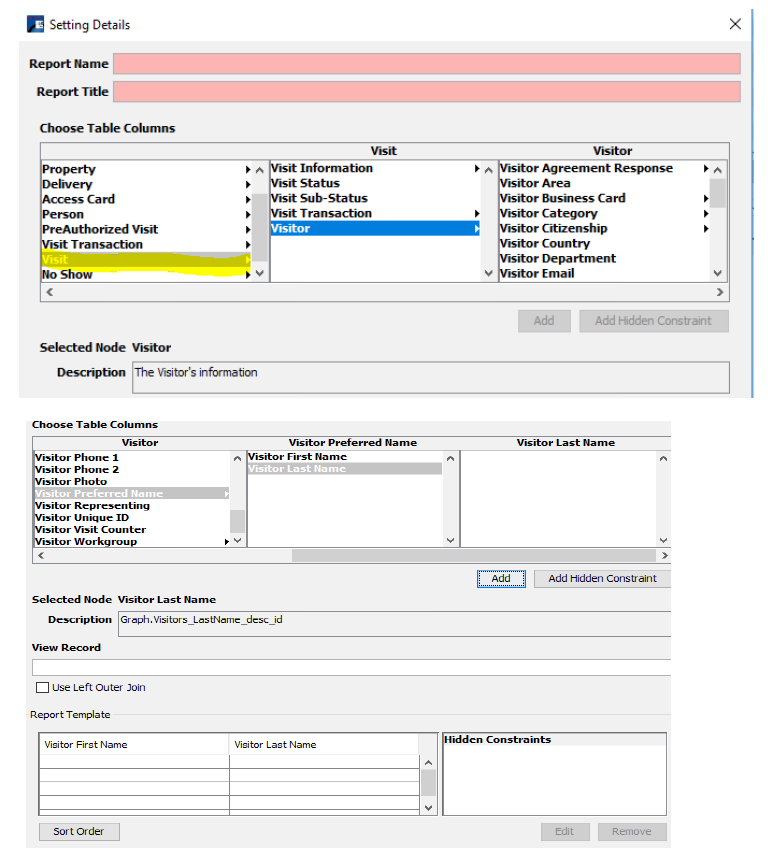Screen dimensions: 768x855
Task: Select Visit Status in Visit column
Action: pos(305,183)
